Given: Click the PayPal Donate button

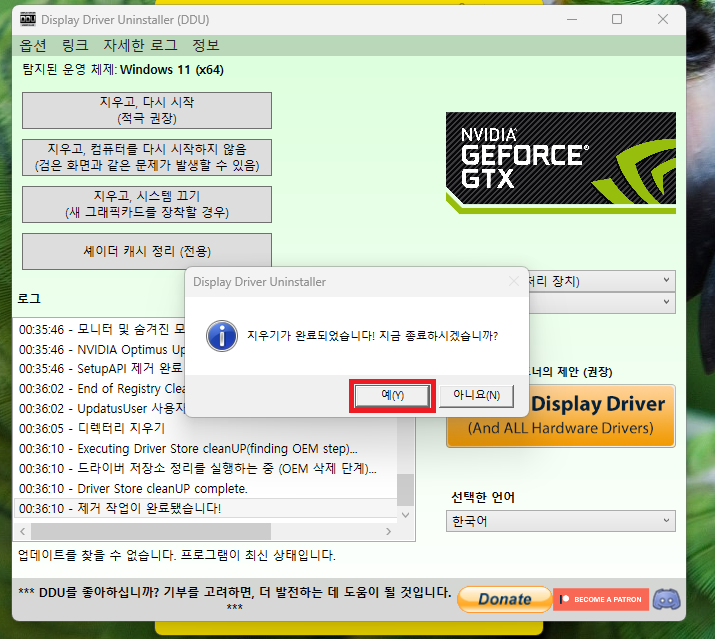Looking at the screenshot, I should [504, 599].
